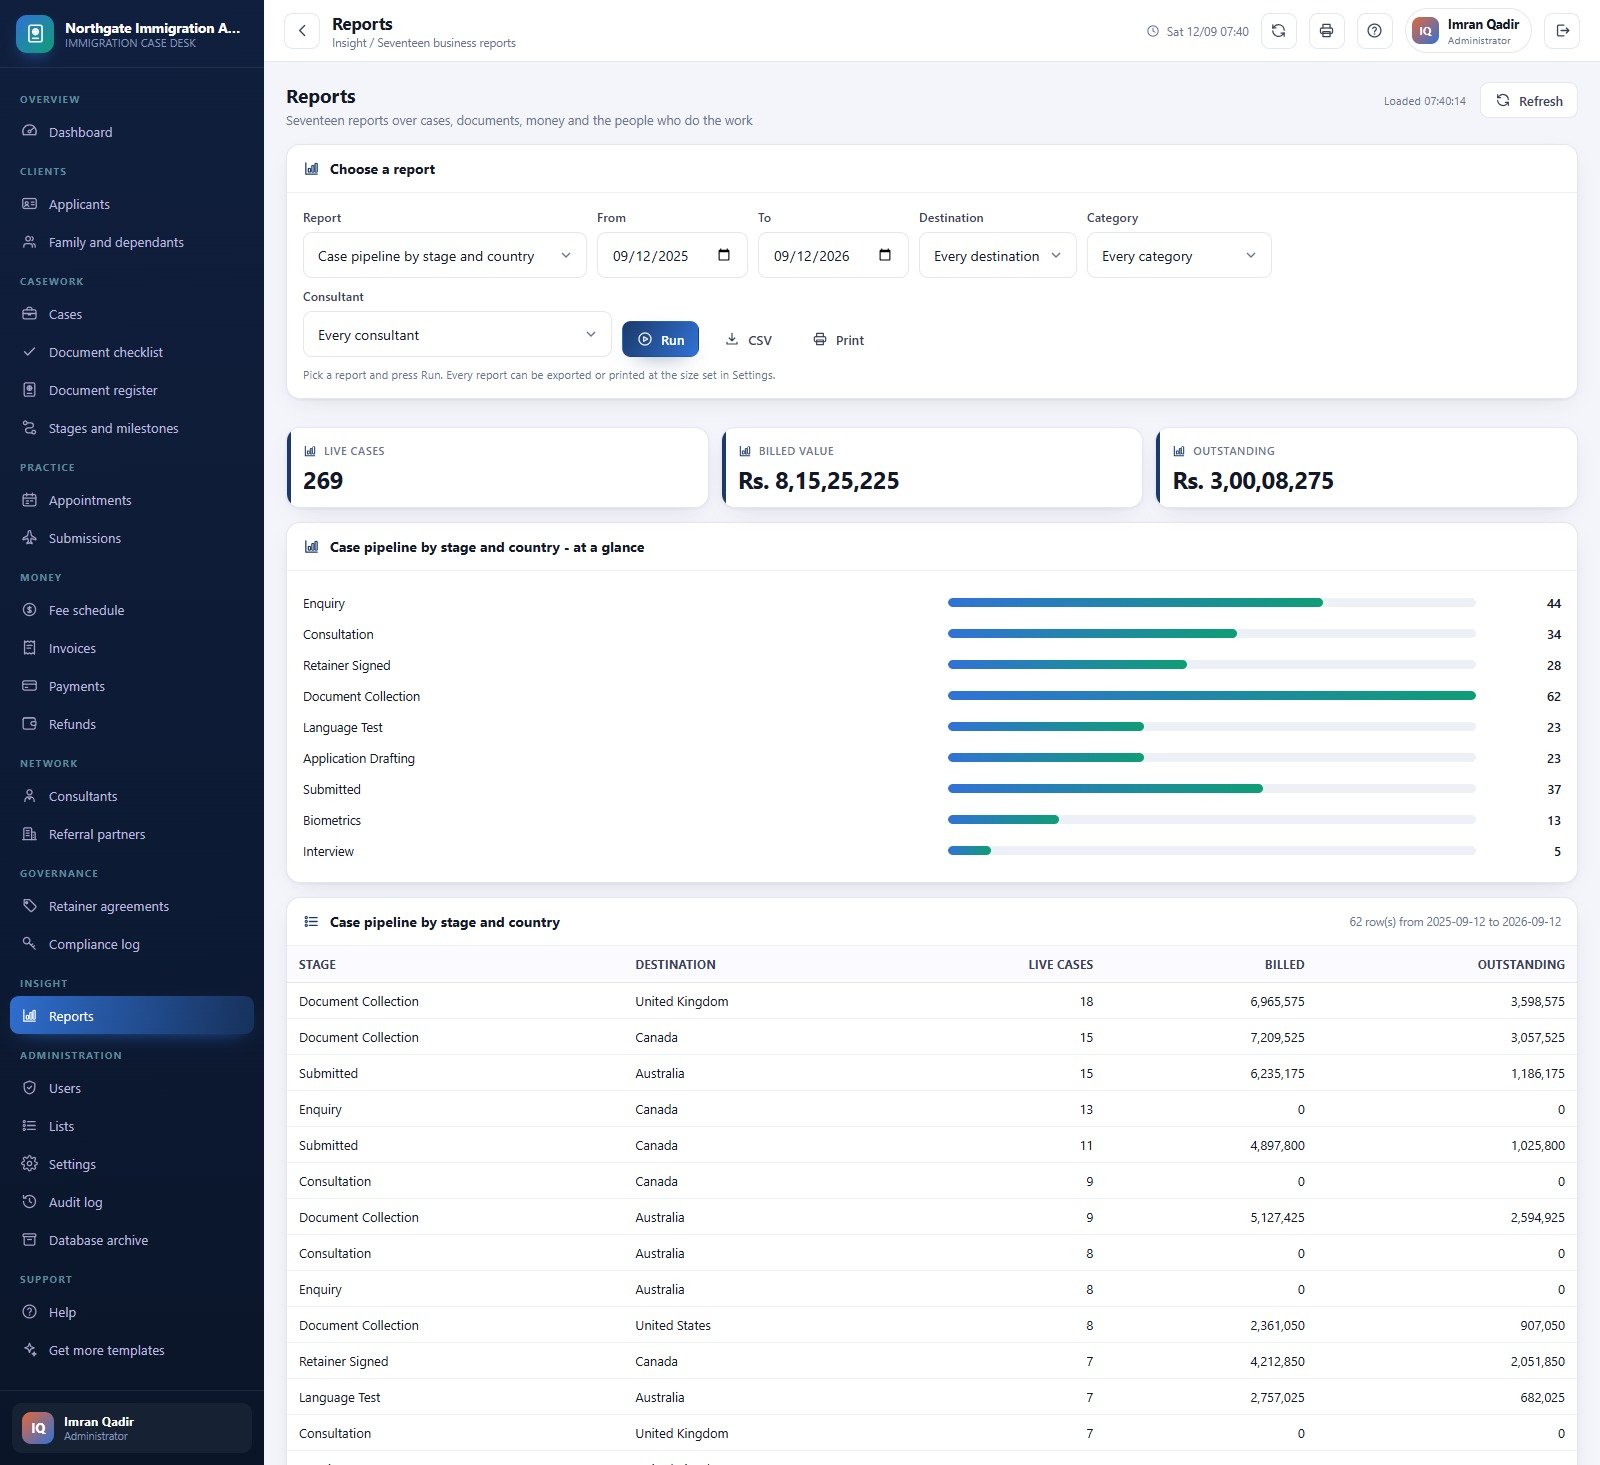Click the Document checklist checkmark icon

pos(30,352)
